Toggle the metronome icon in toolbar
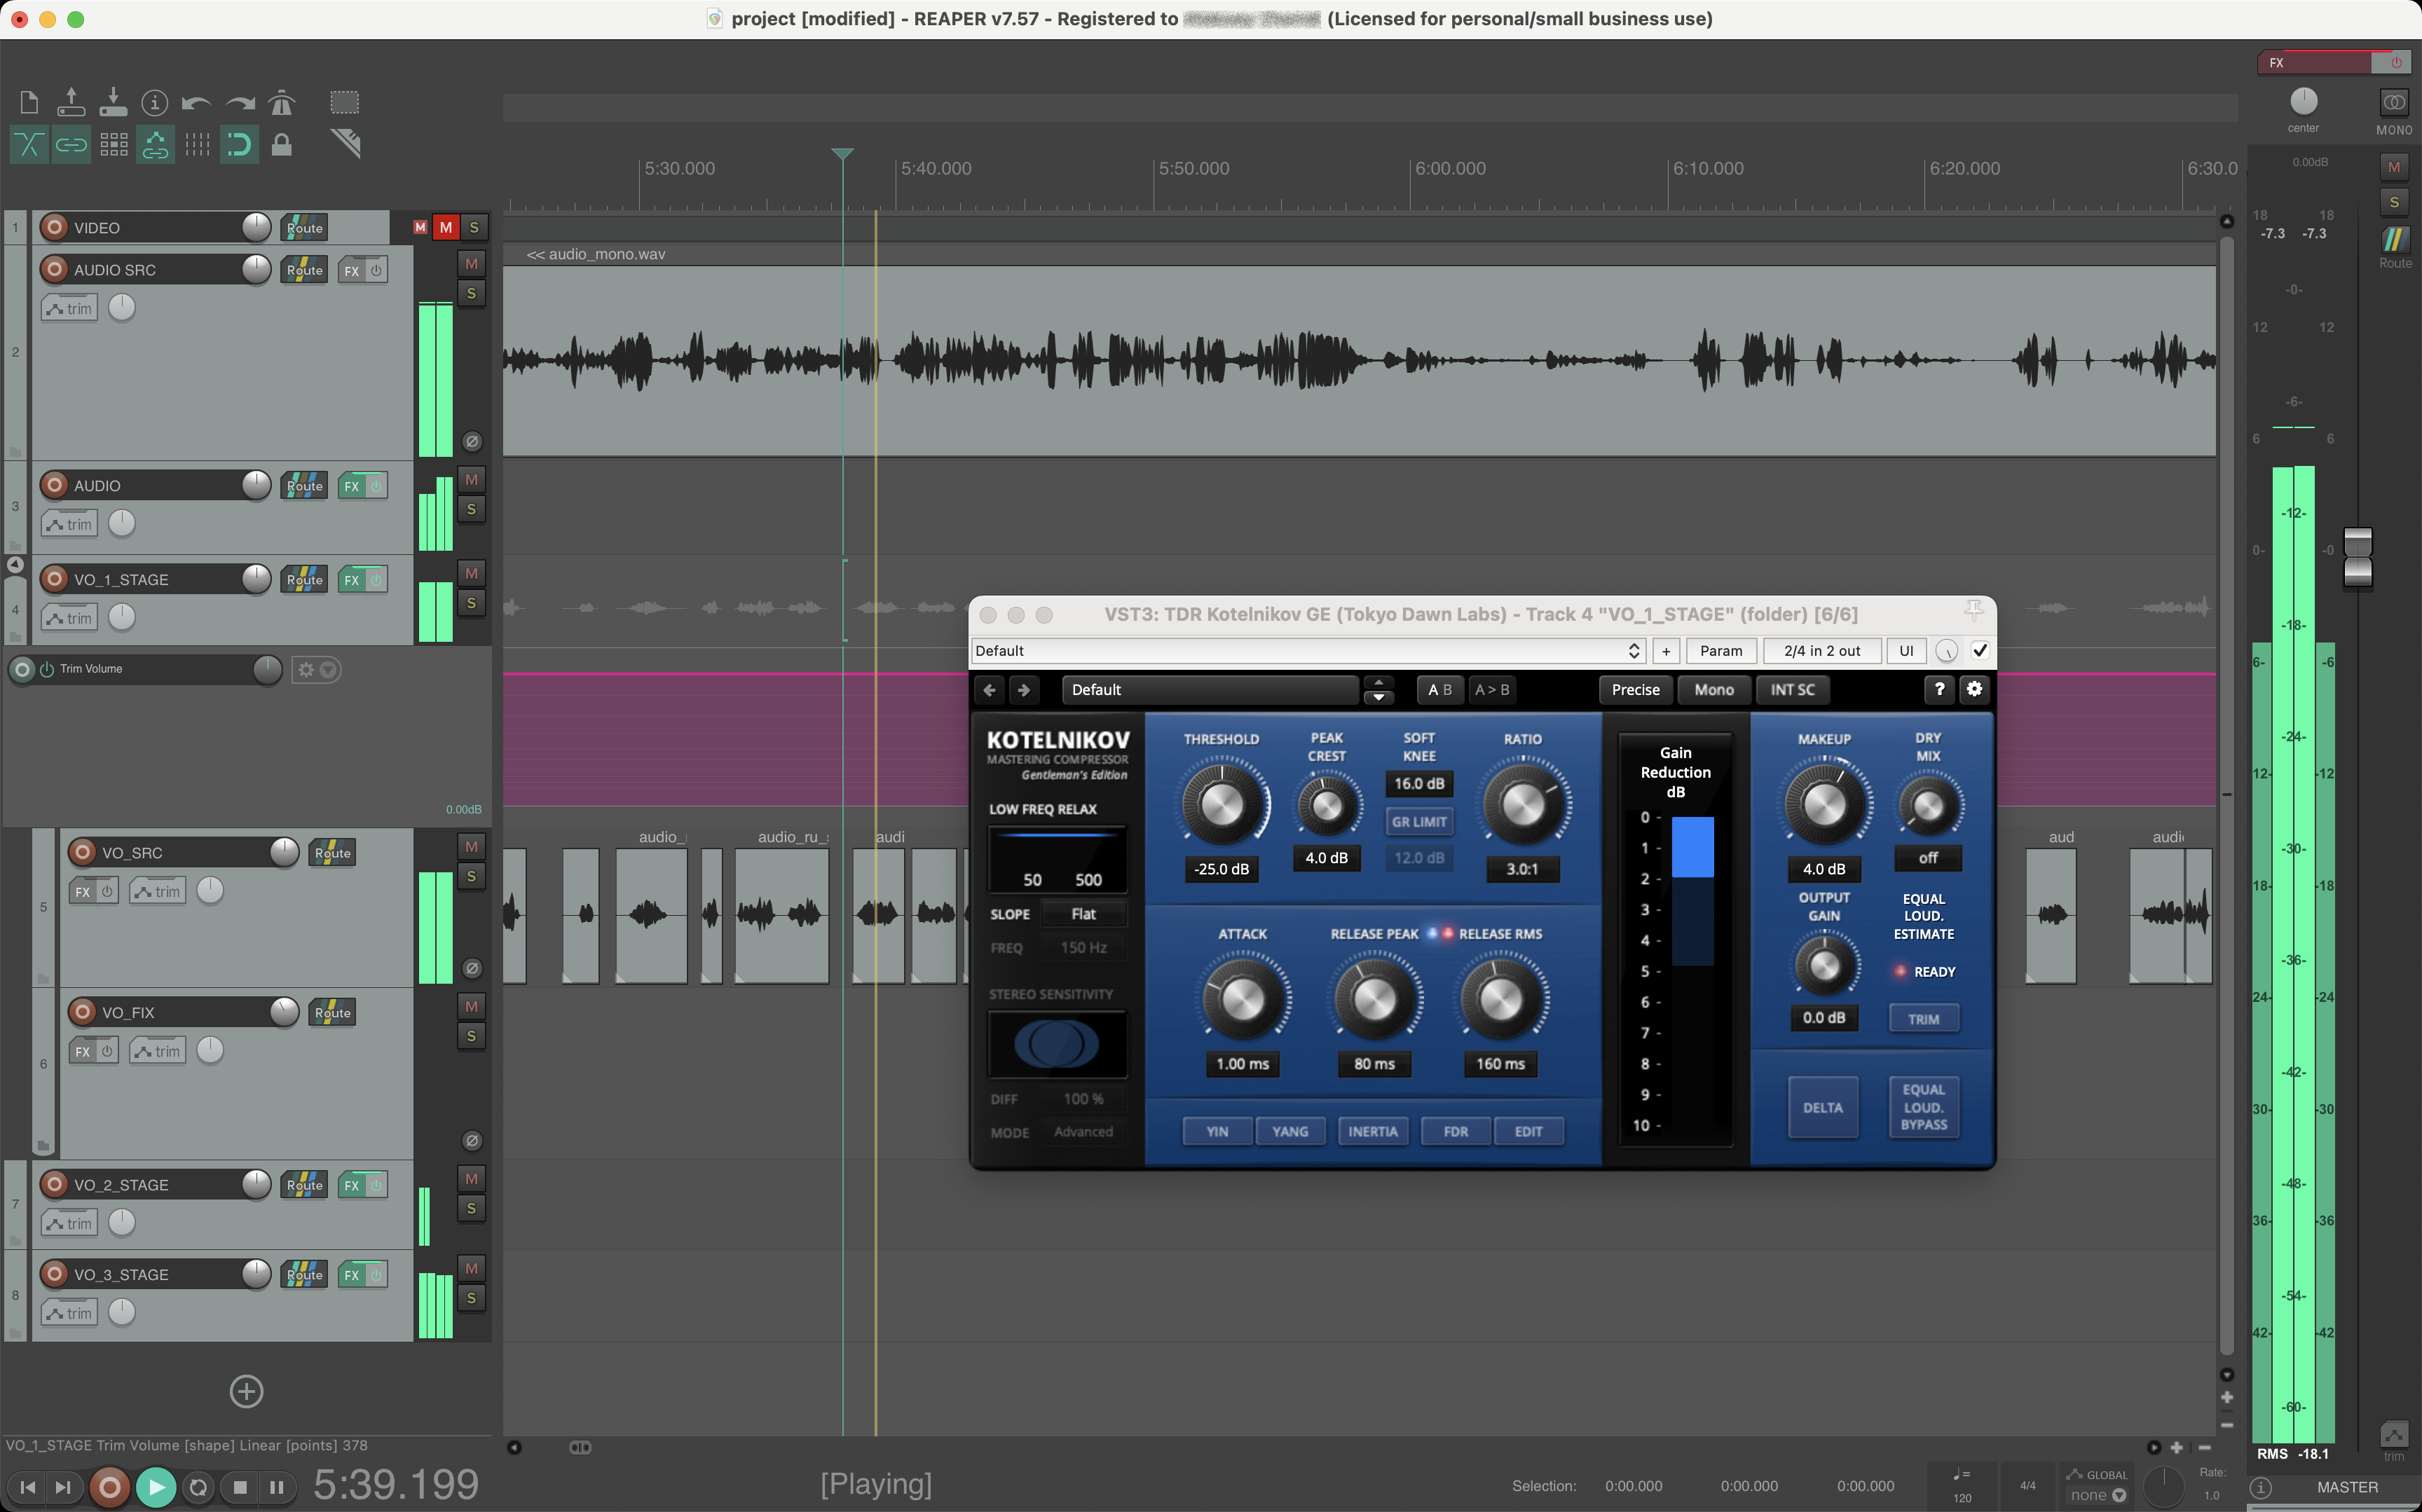Screen dimensions: 2422x1512 pos(282,102)
